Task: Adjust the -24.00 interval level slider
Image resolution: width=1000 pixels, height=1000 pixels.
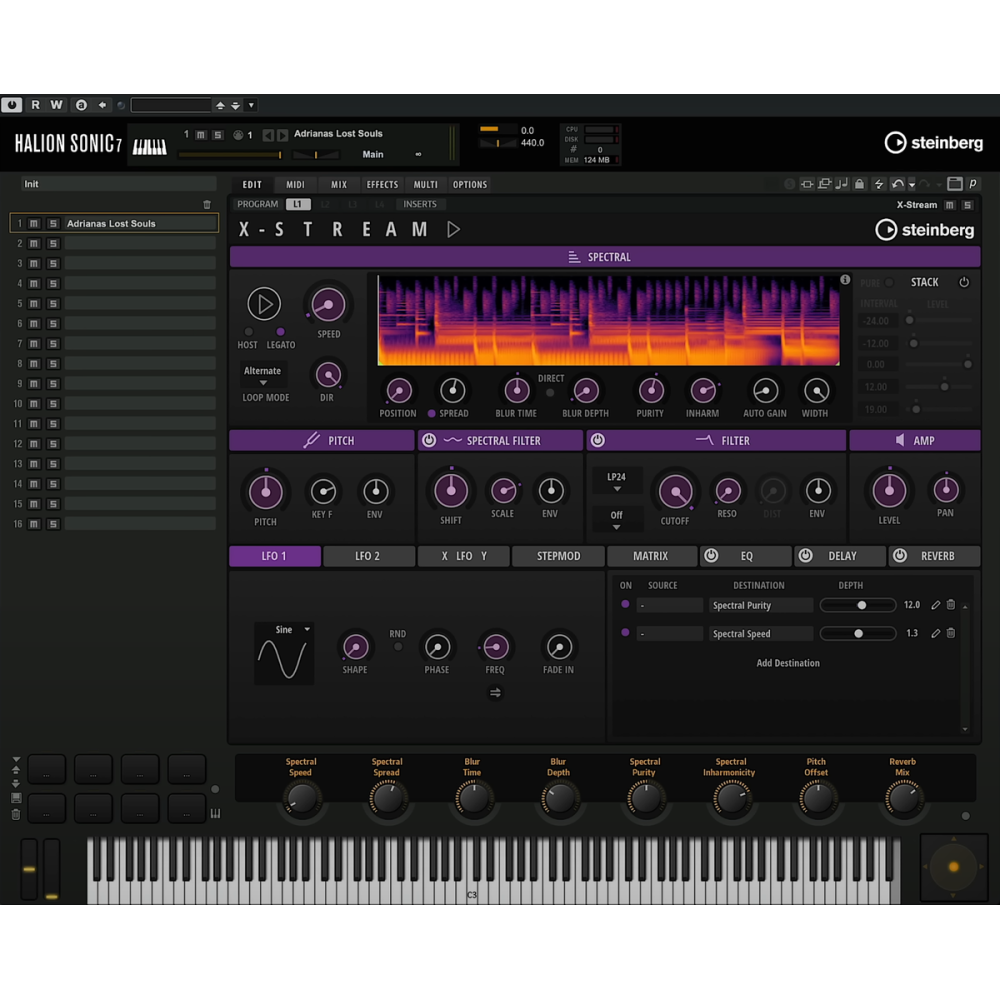Action: pyautogui.click(x=910, y=321)
